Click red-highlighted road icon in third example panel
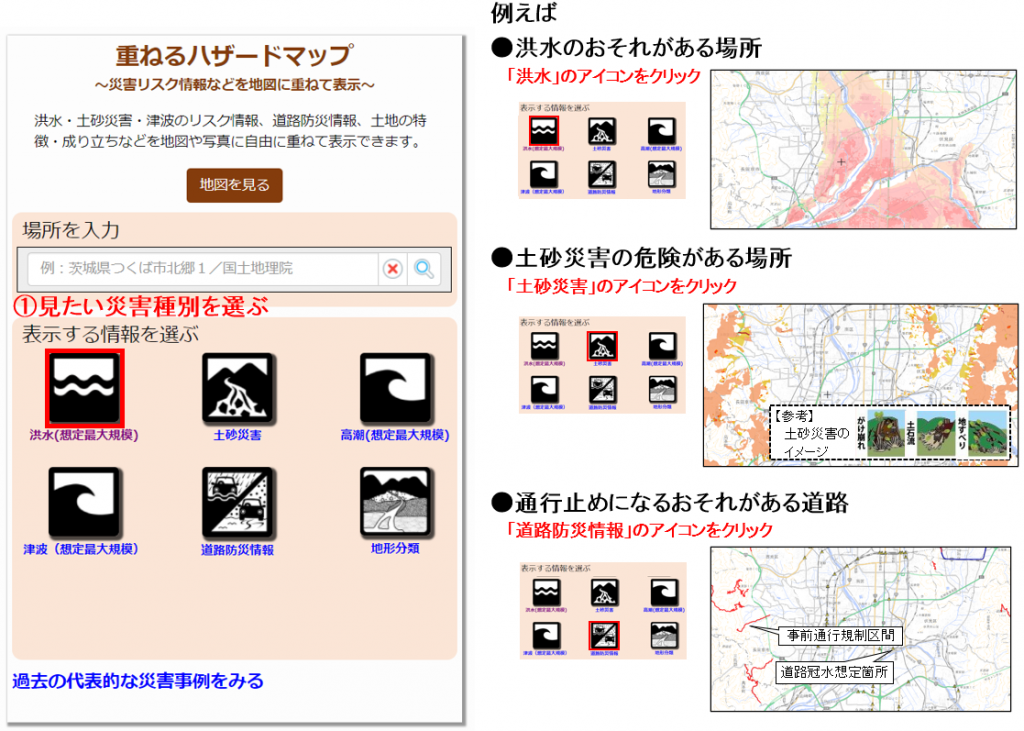This screenshot has height=731, width=1024. click(x=603, y=634)
